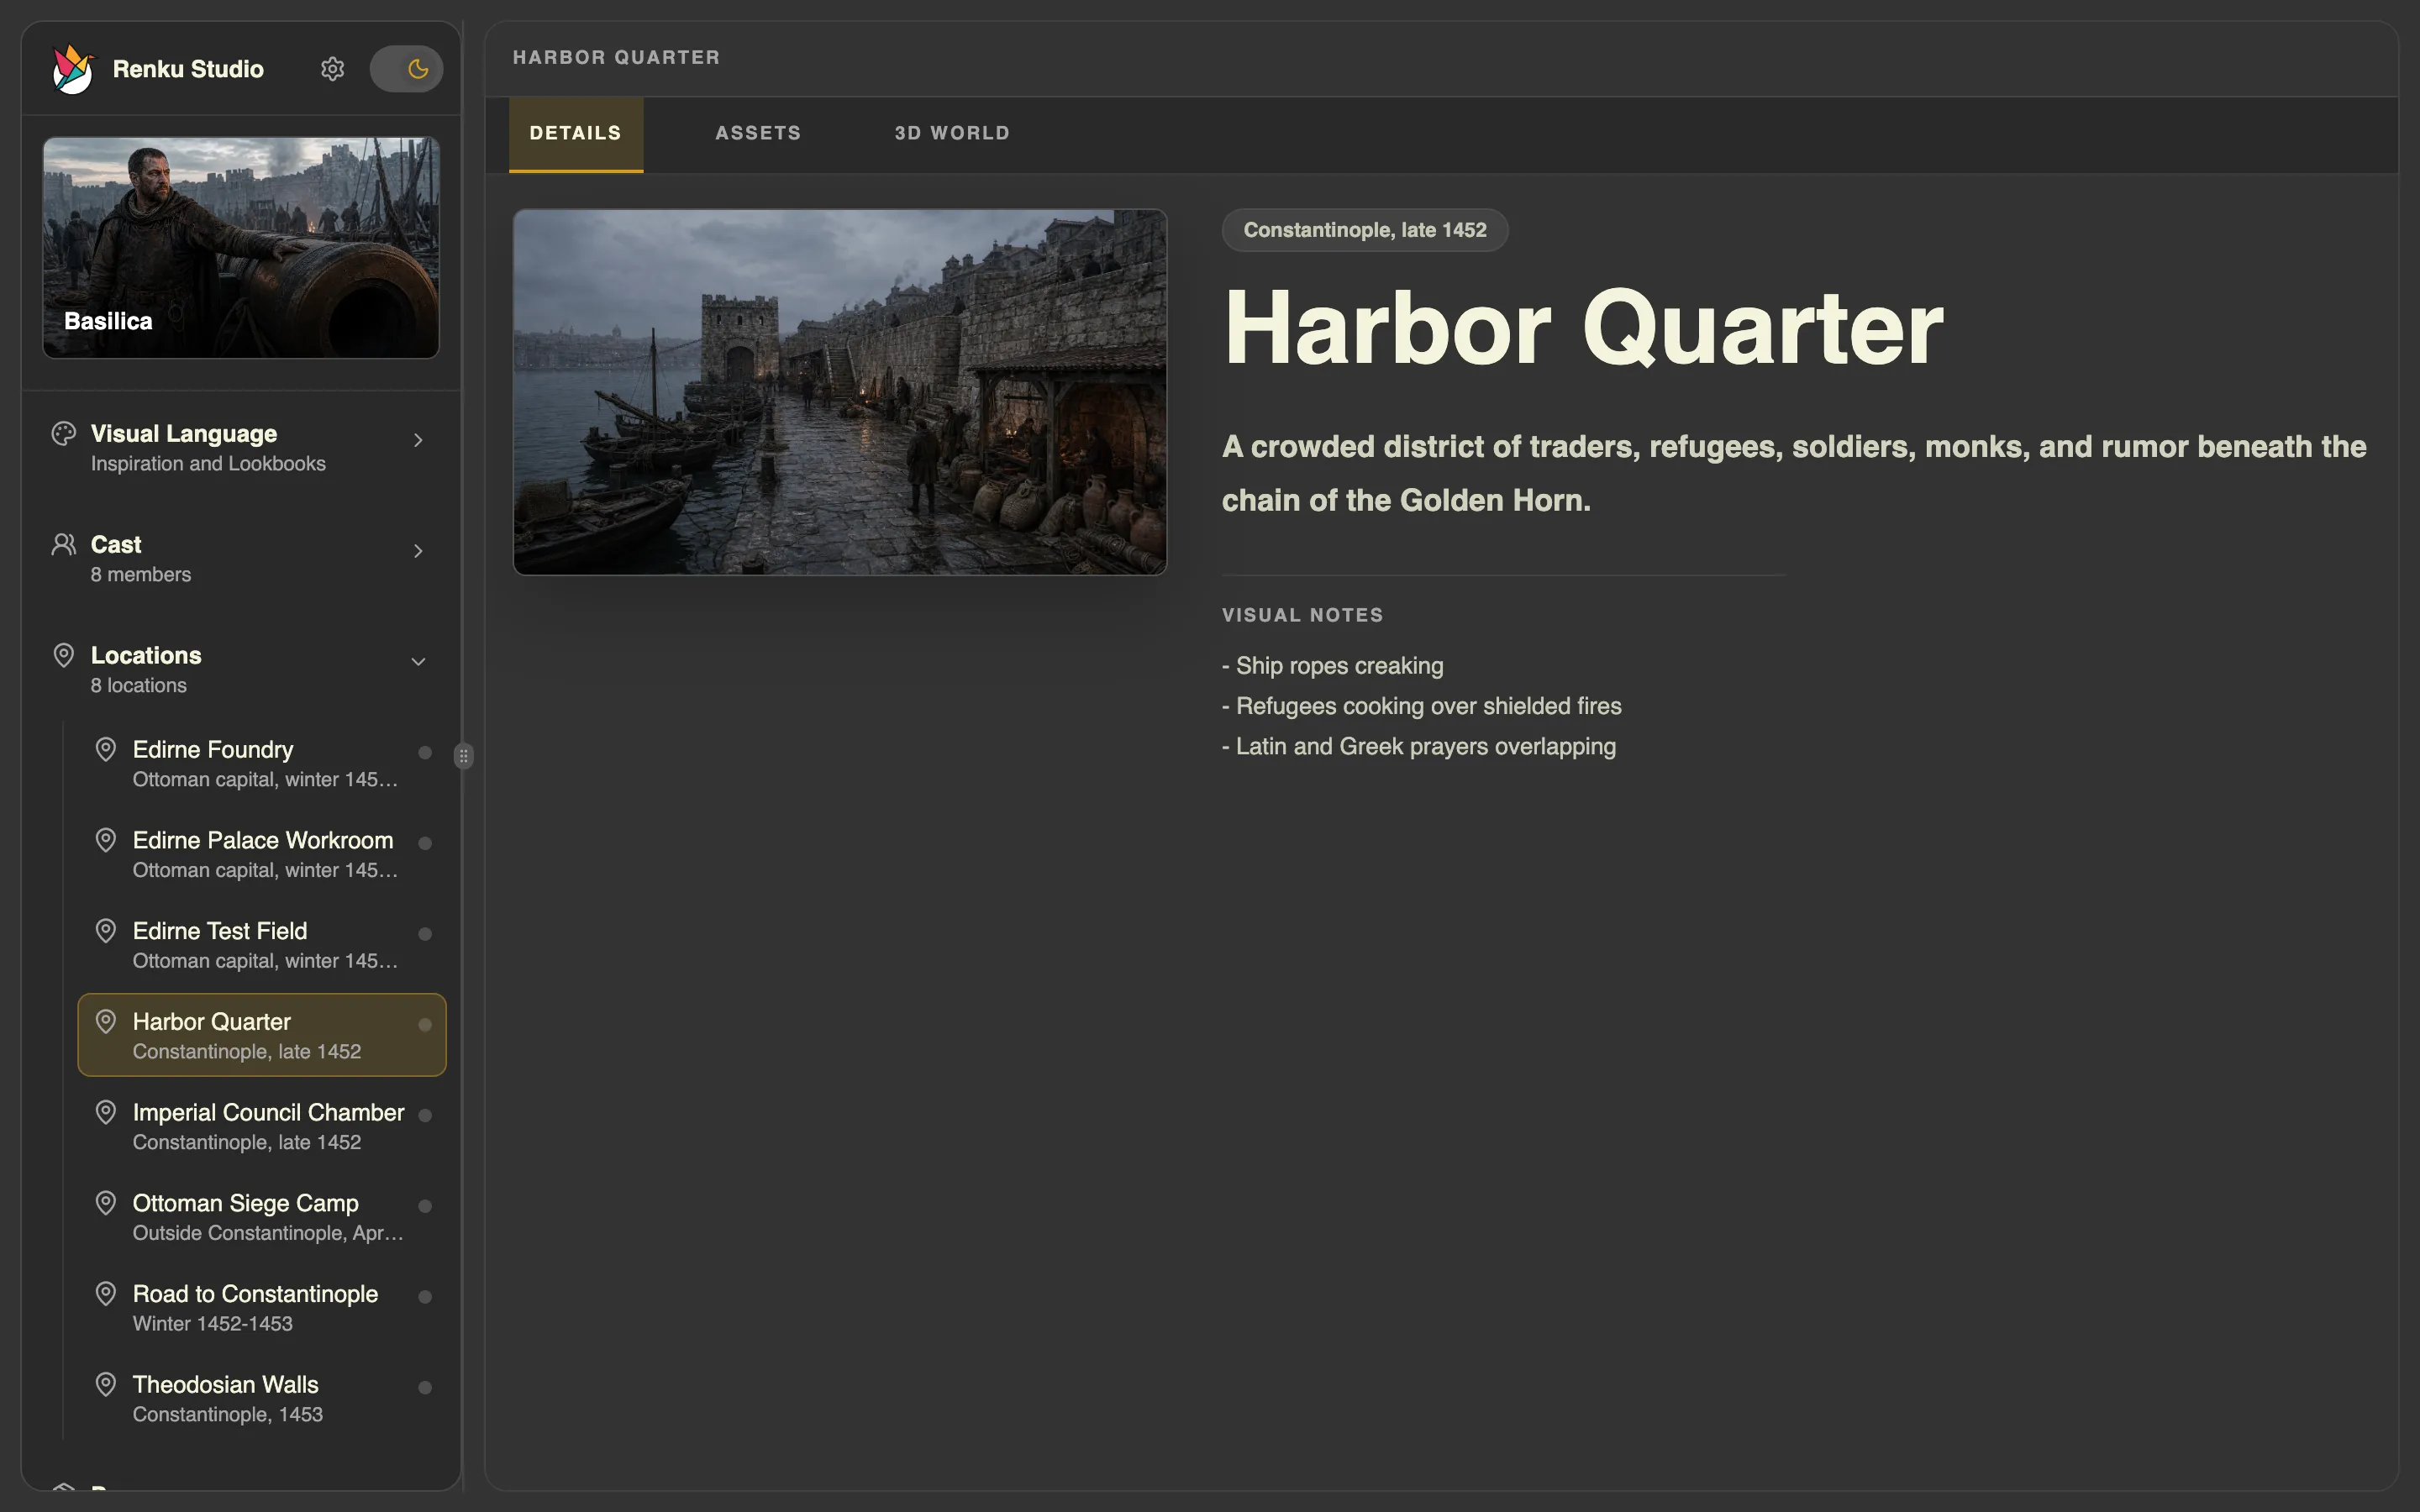Click the Harbor Quarter pin icon

(x=105, y=1022)
